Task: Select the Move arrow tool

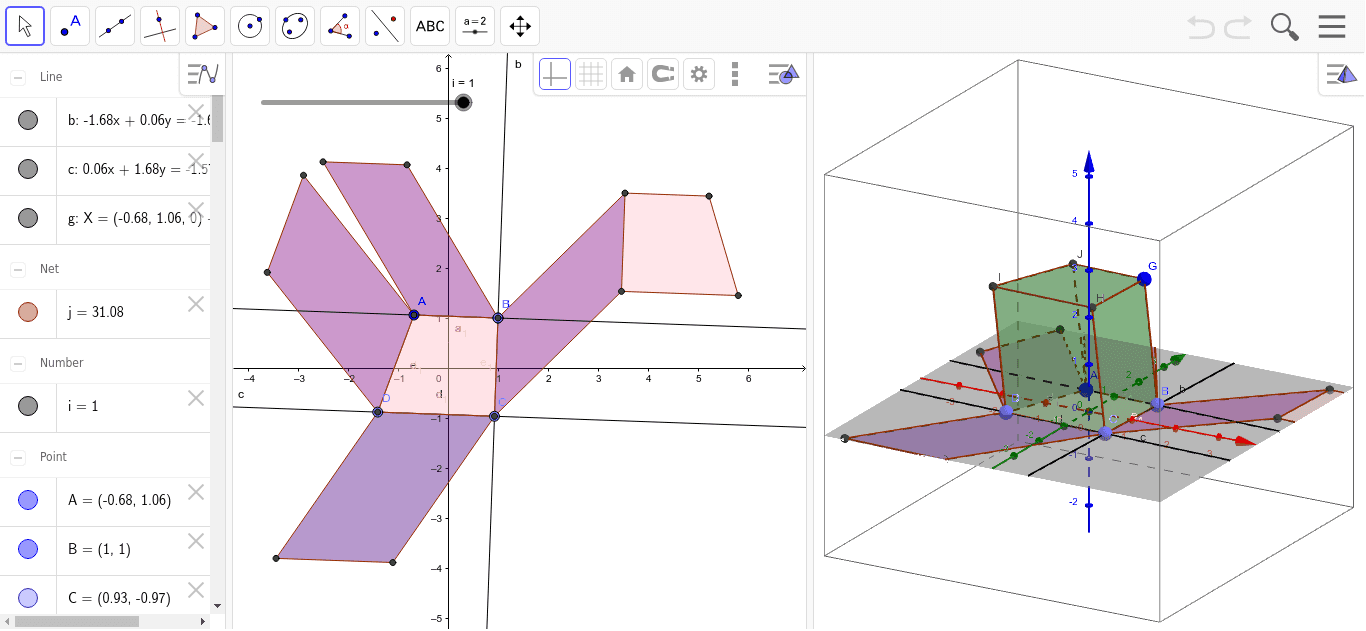Action: [x=25, y=25]
